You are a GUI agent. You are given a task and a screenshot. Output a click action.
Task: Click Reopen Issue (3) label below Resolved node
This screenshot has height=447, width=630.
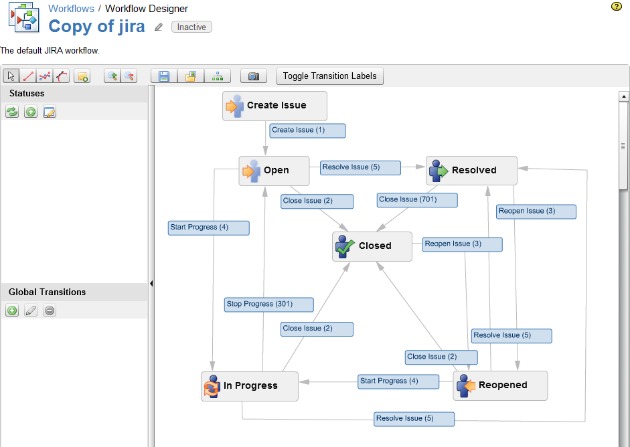(536, 212)
